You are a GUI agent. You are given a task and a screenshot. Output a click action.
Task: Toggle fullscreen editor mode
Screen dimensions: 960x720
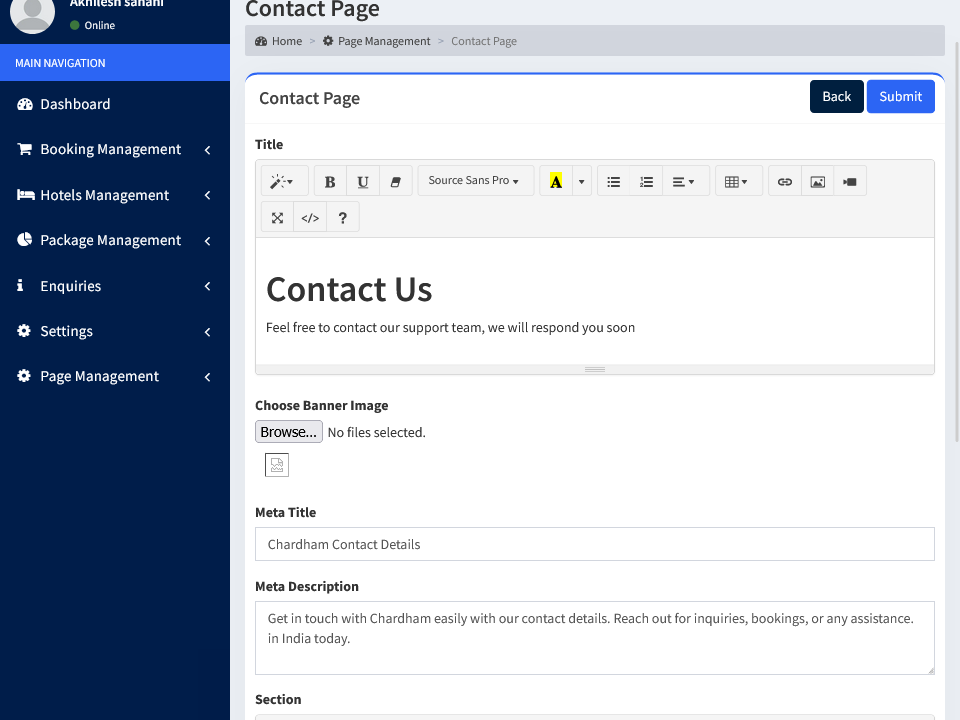coord(277,217)
